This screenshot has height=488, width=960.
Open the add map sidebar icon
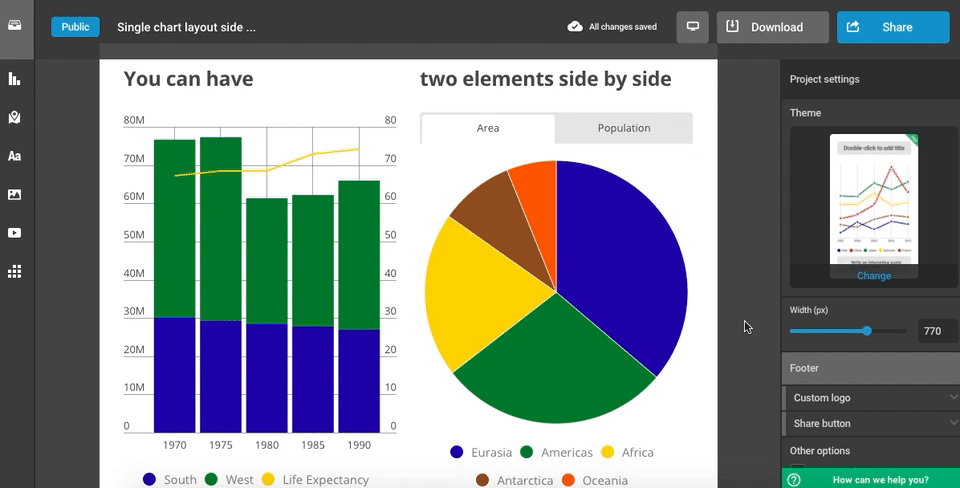coord(14,118)
